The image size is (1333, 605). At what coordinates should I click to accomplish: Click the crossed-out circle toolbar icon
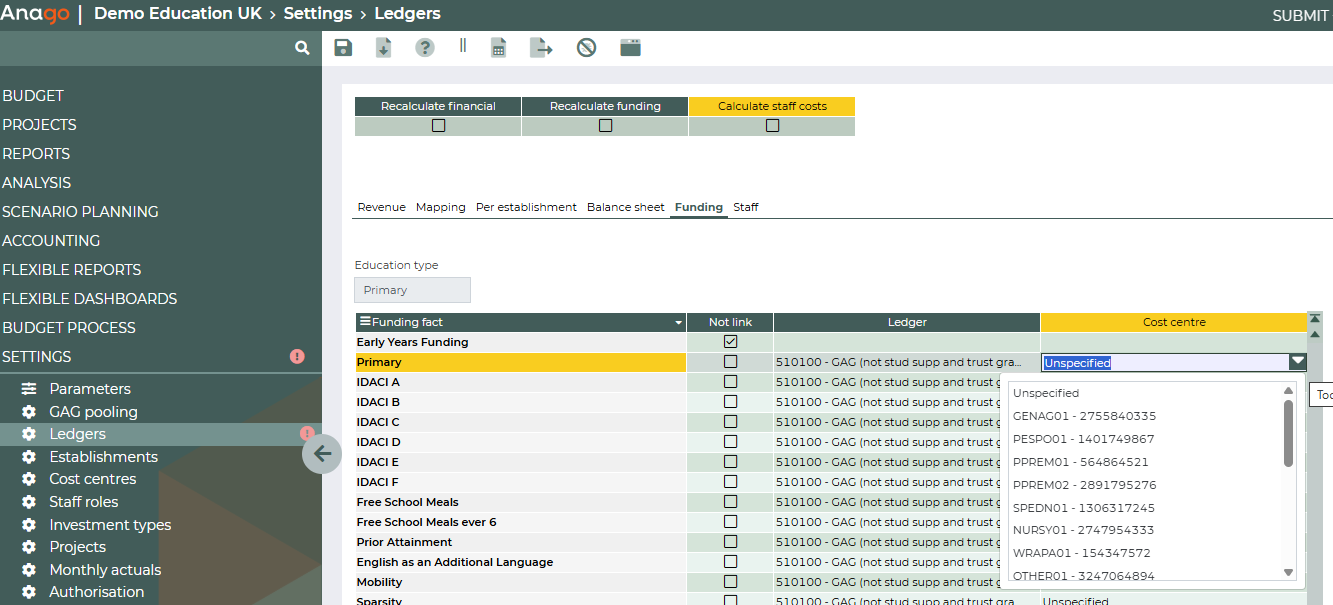(587, 48)
